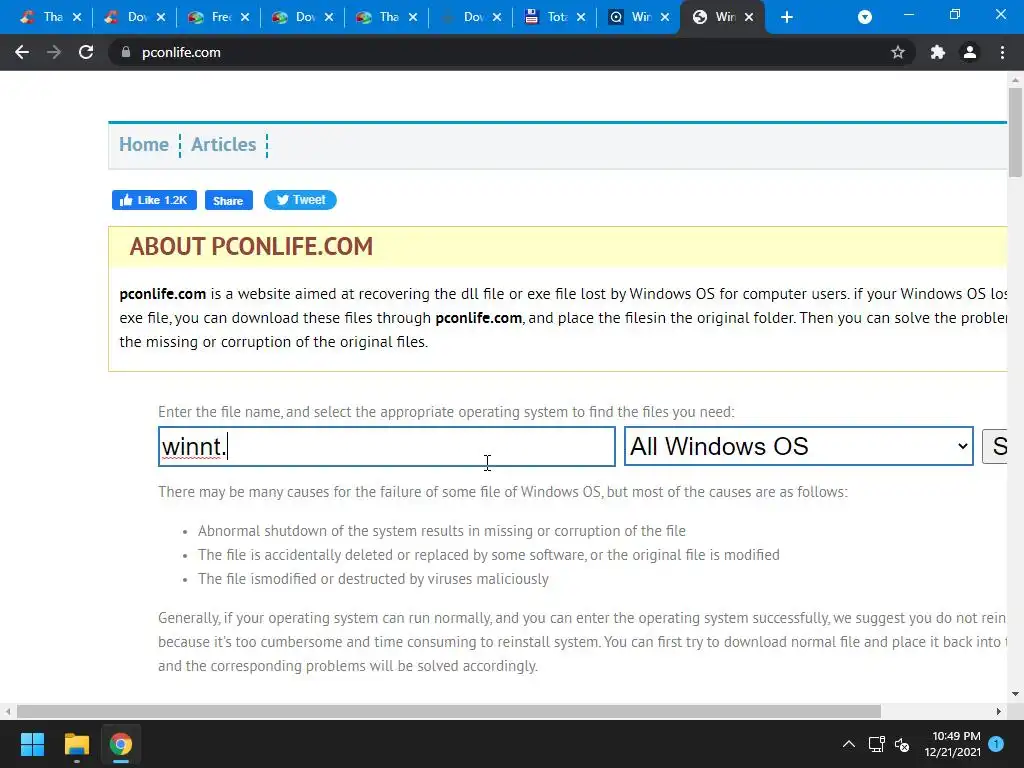Click the muted volume icon in tray
1024x768 pixels.
903,744
